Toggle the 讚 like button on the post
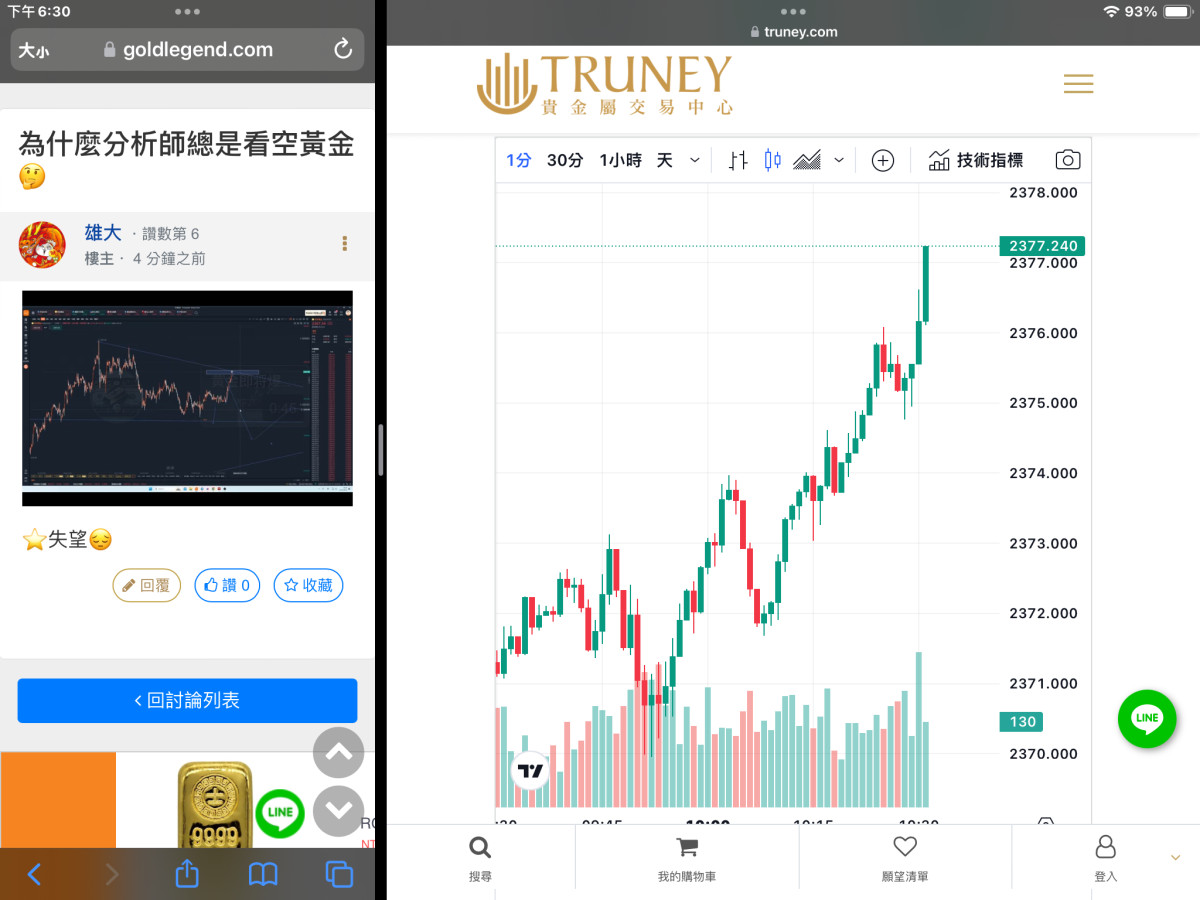 (x=227, y=586)
